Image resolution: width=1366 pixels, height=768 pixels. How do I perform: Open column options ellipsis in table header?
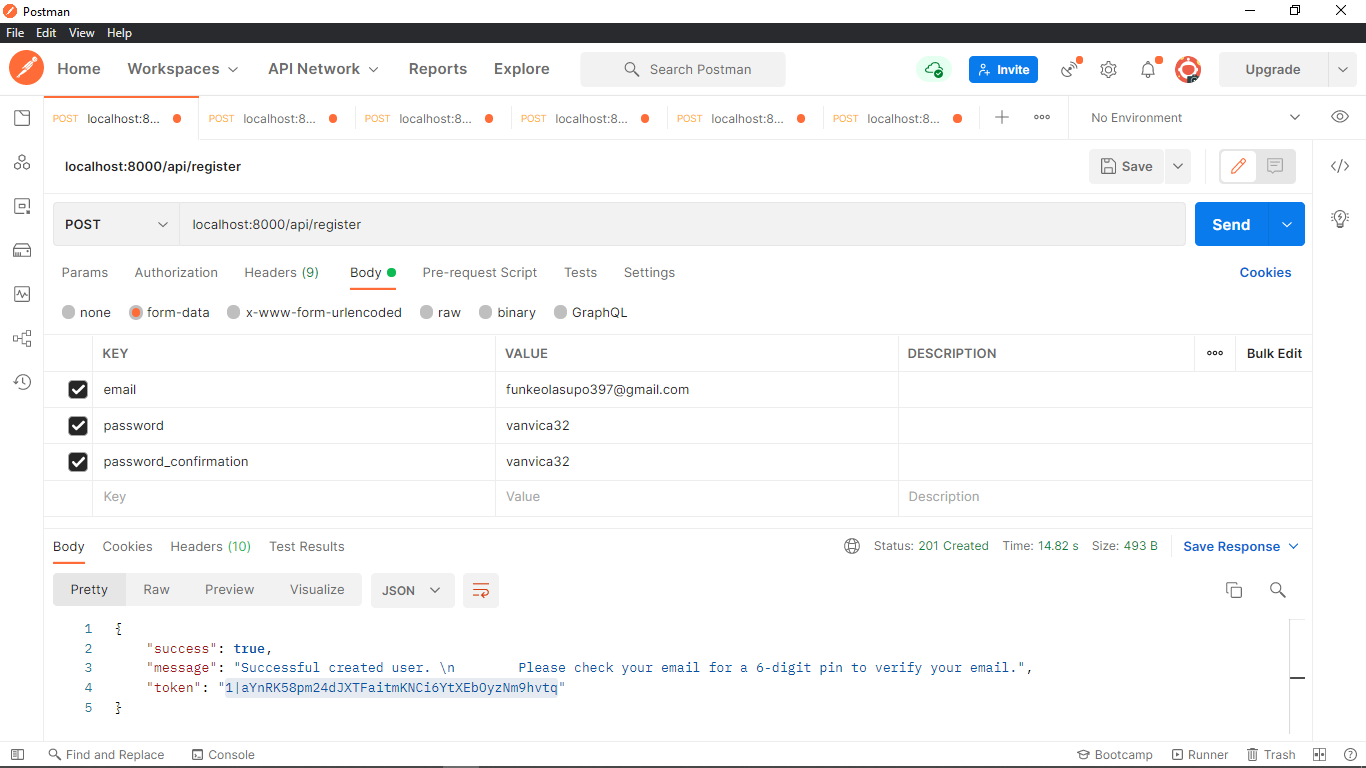pos(1215,353)
